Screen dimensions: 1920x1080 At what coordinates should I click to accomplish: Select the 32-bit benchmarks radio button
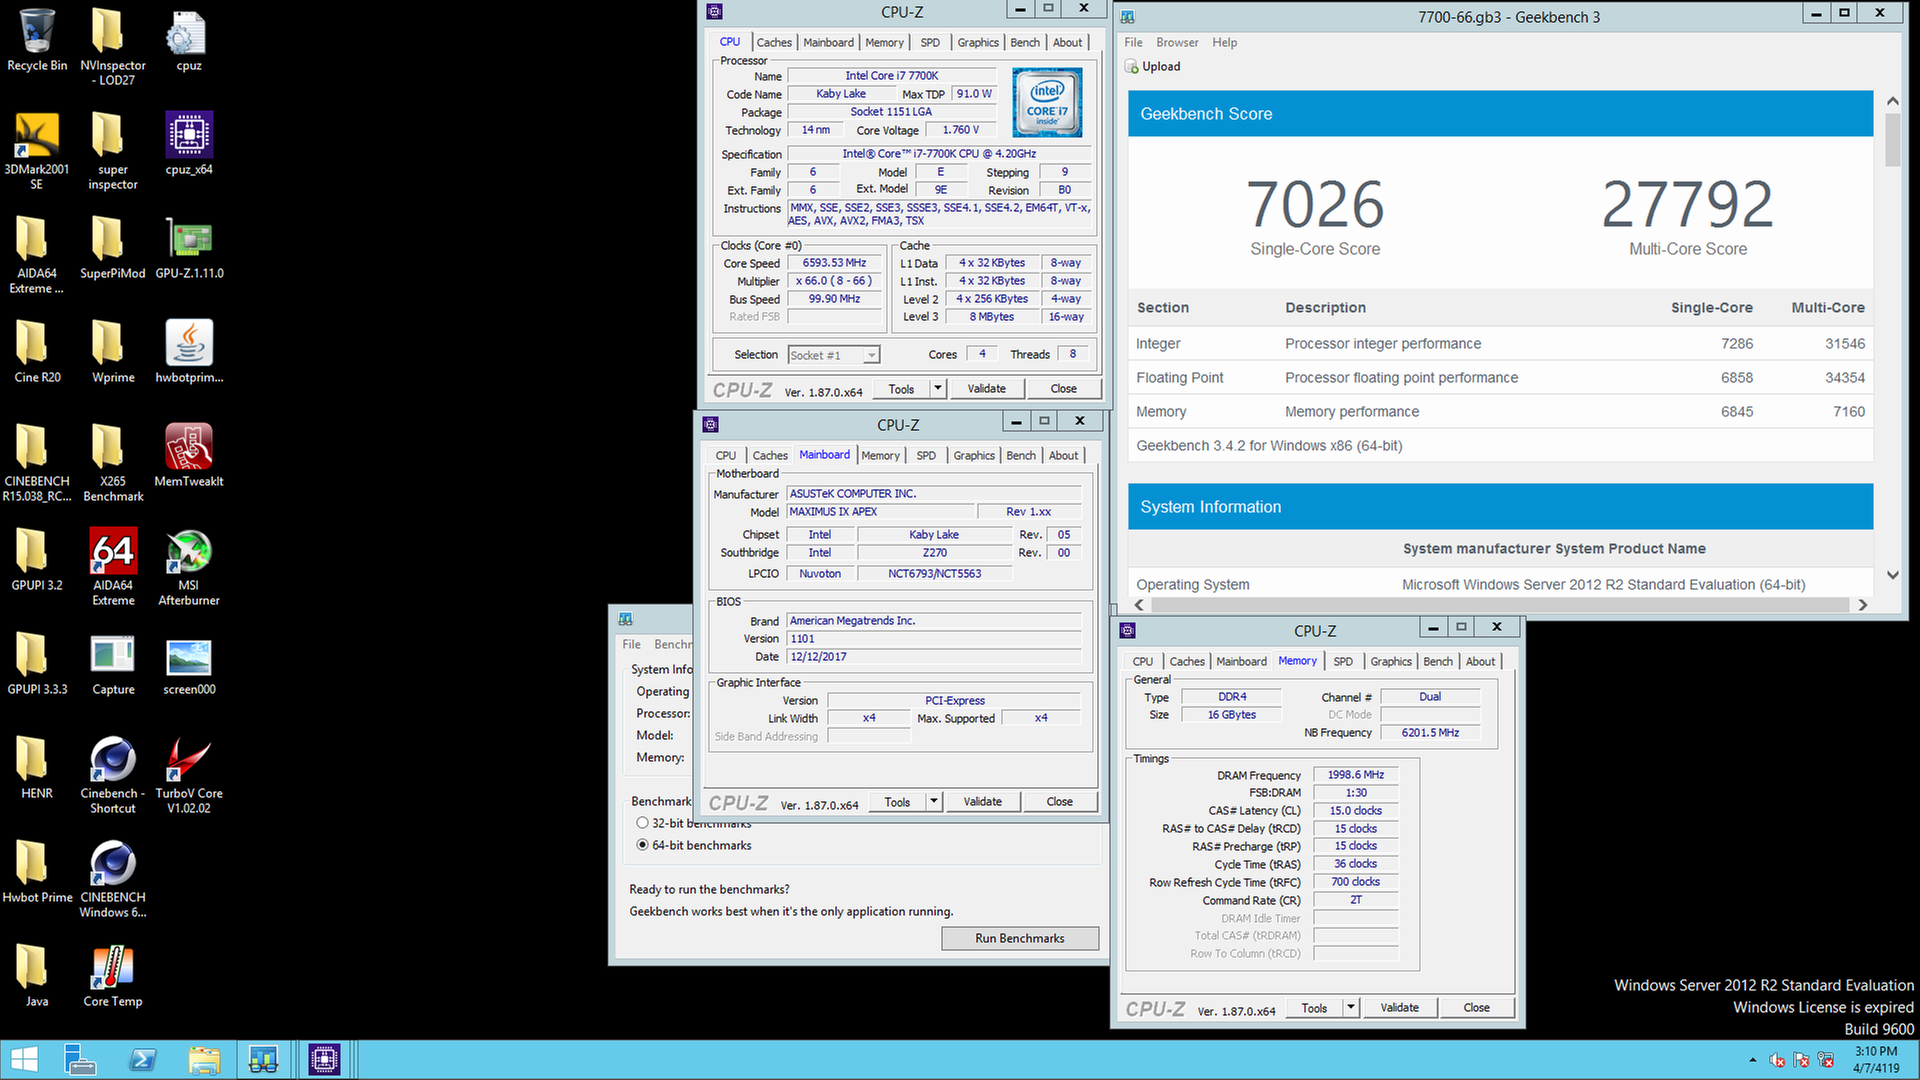tap(643, 823)
